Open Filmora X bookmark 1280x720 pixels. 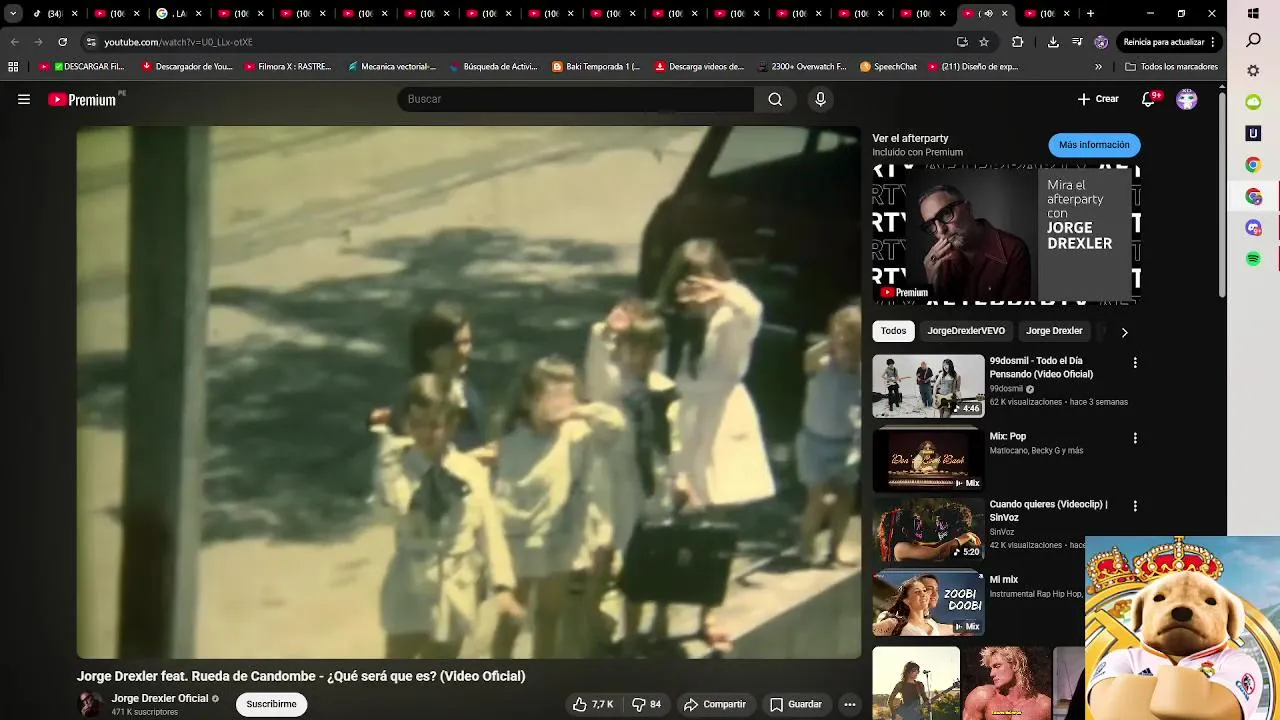(x=288, y=67)
